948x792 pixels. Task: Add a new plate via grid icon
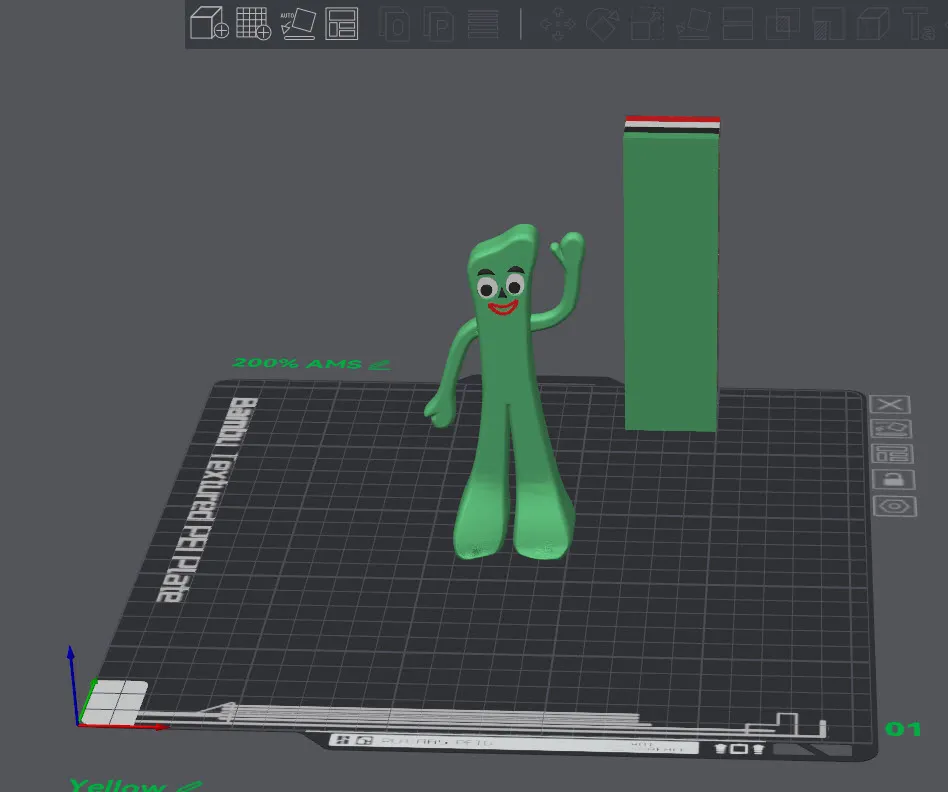pos(253,24)
